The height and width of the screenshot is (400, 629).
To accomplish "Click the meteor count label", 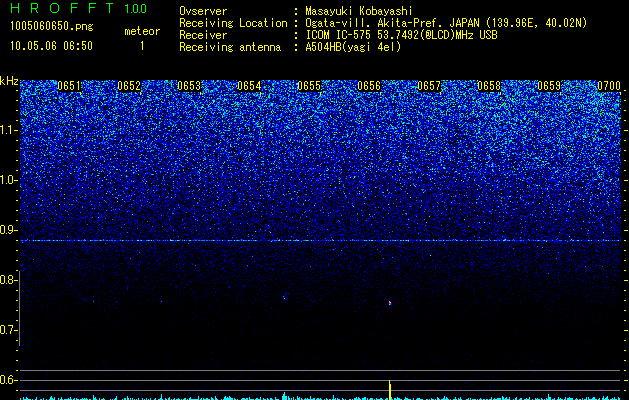I will (142, 31).
